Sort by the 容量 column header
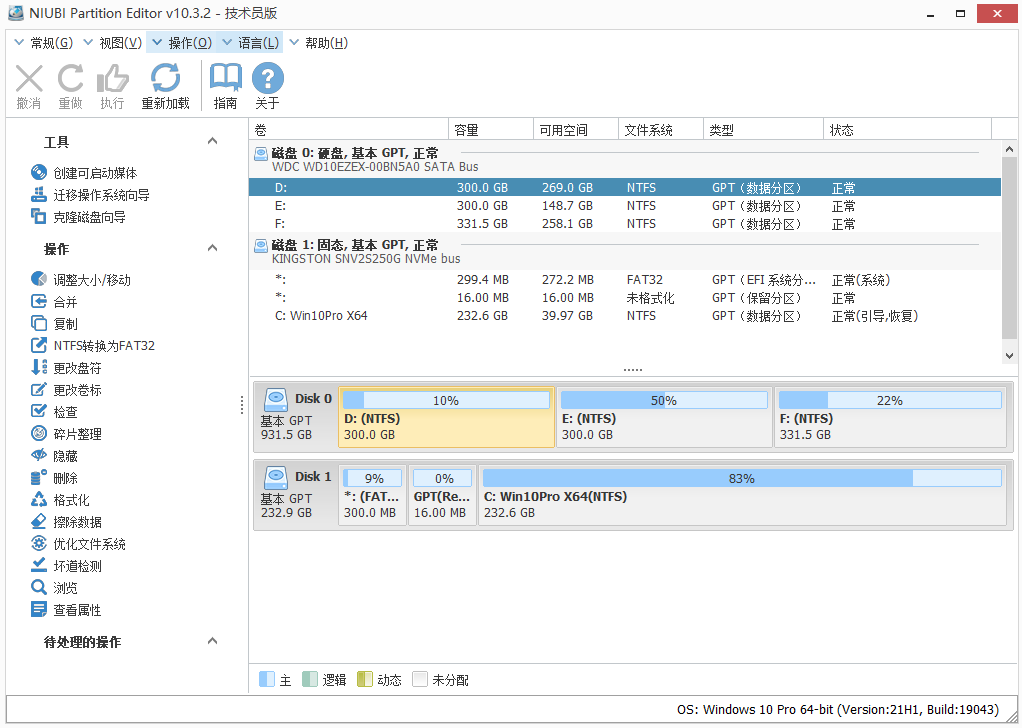 point(491,130)
